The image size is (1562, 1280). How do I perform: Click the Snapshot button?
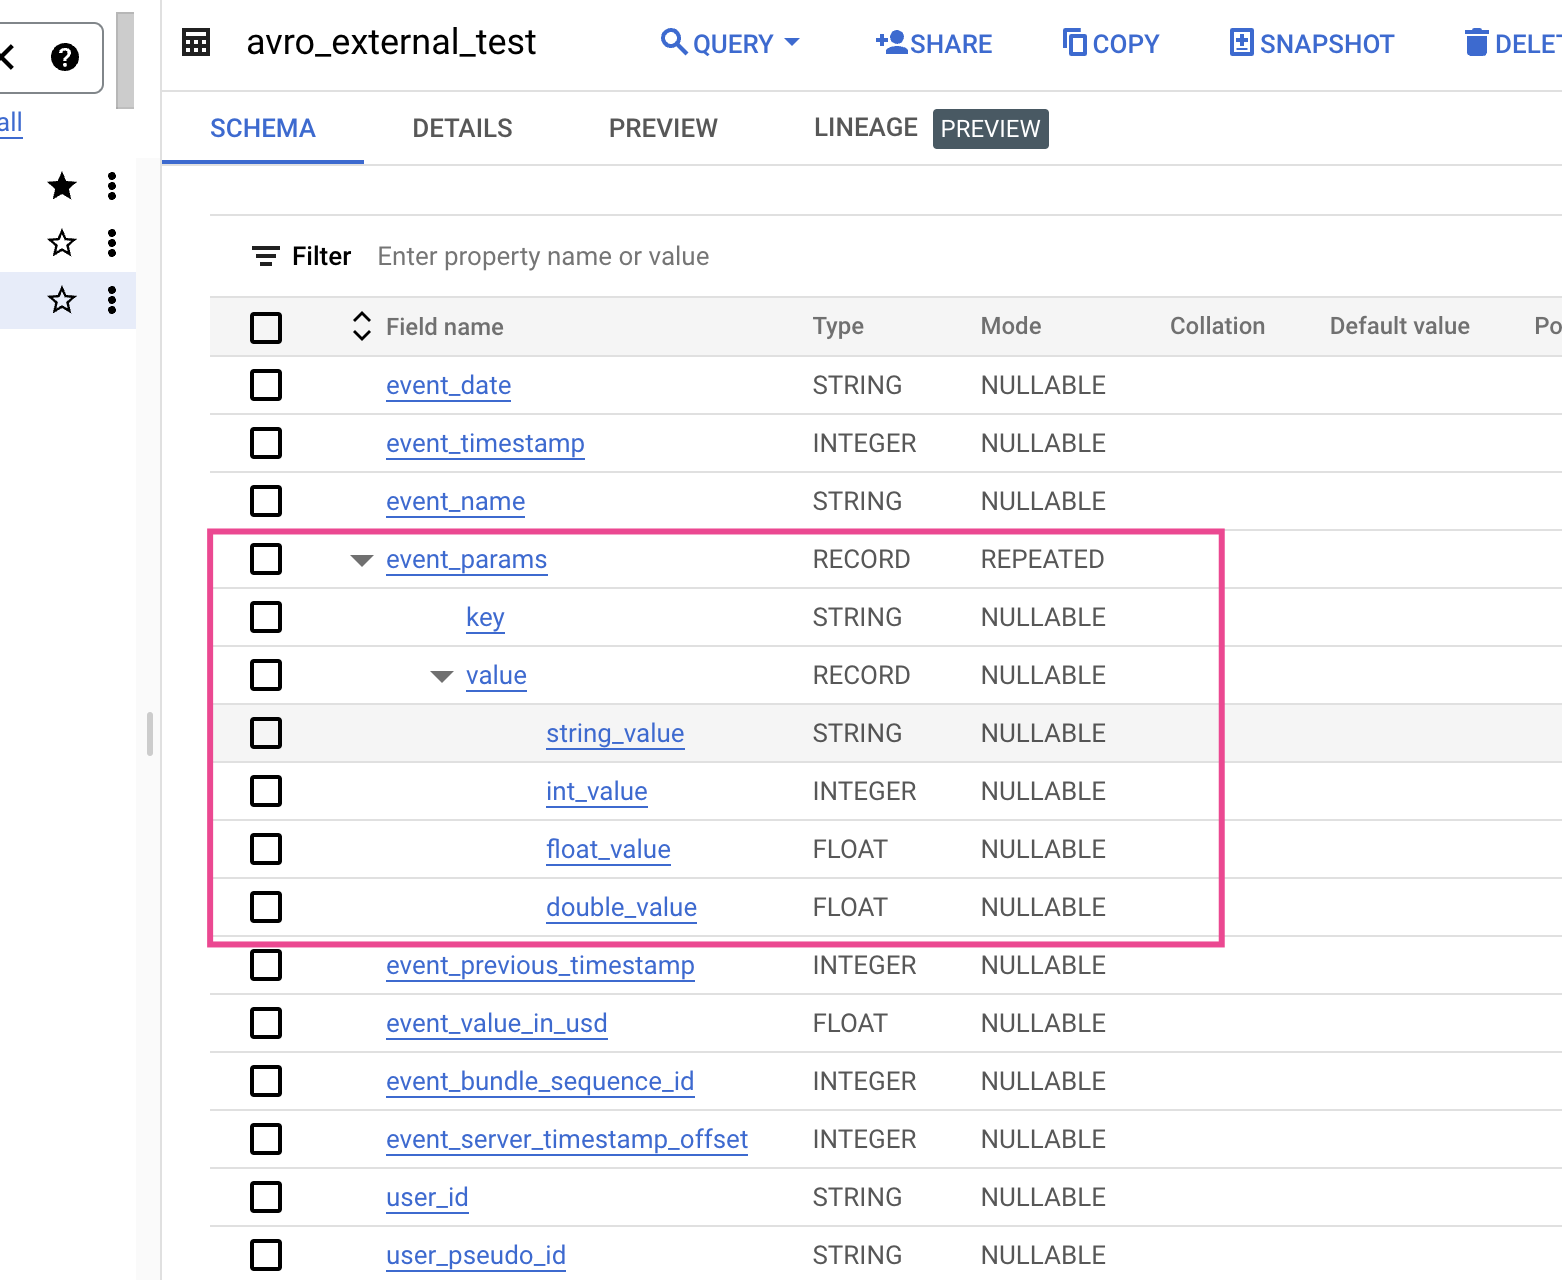coord(1311,44)
